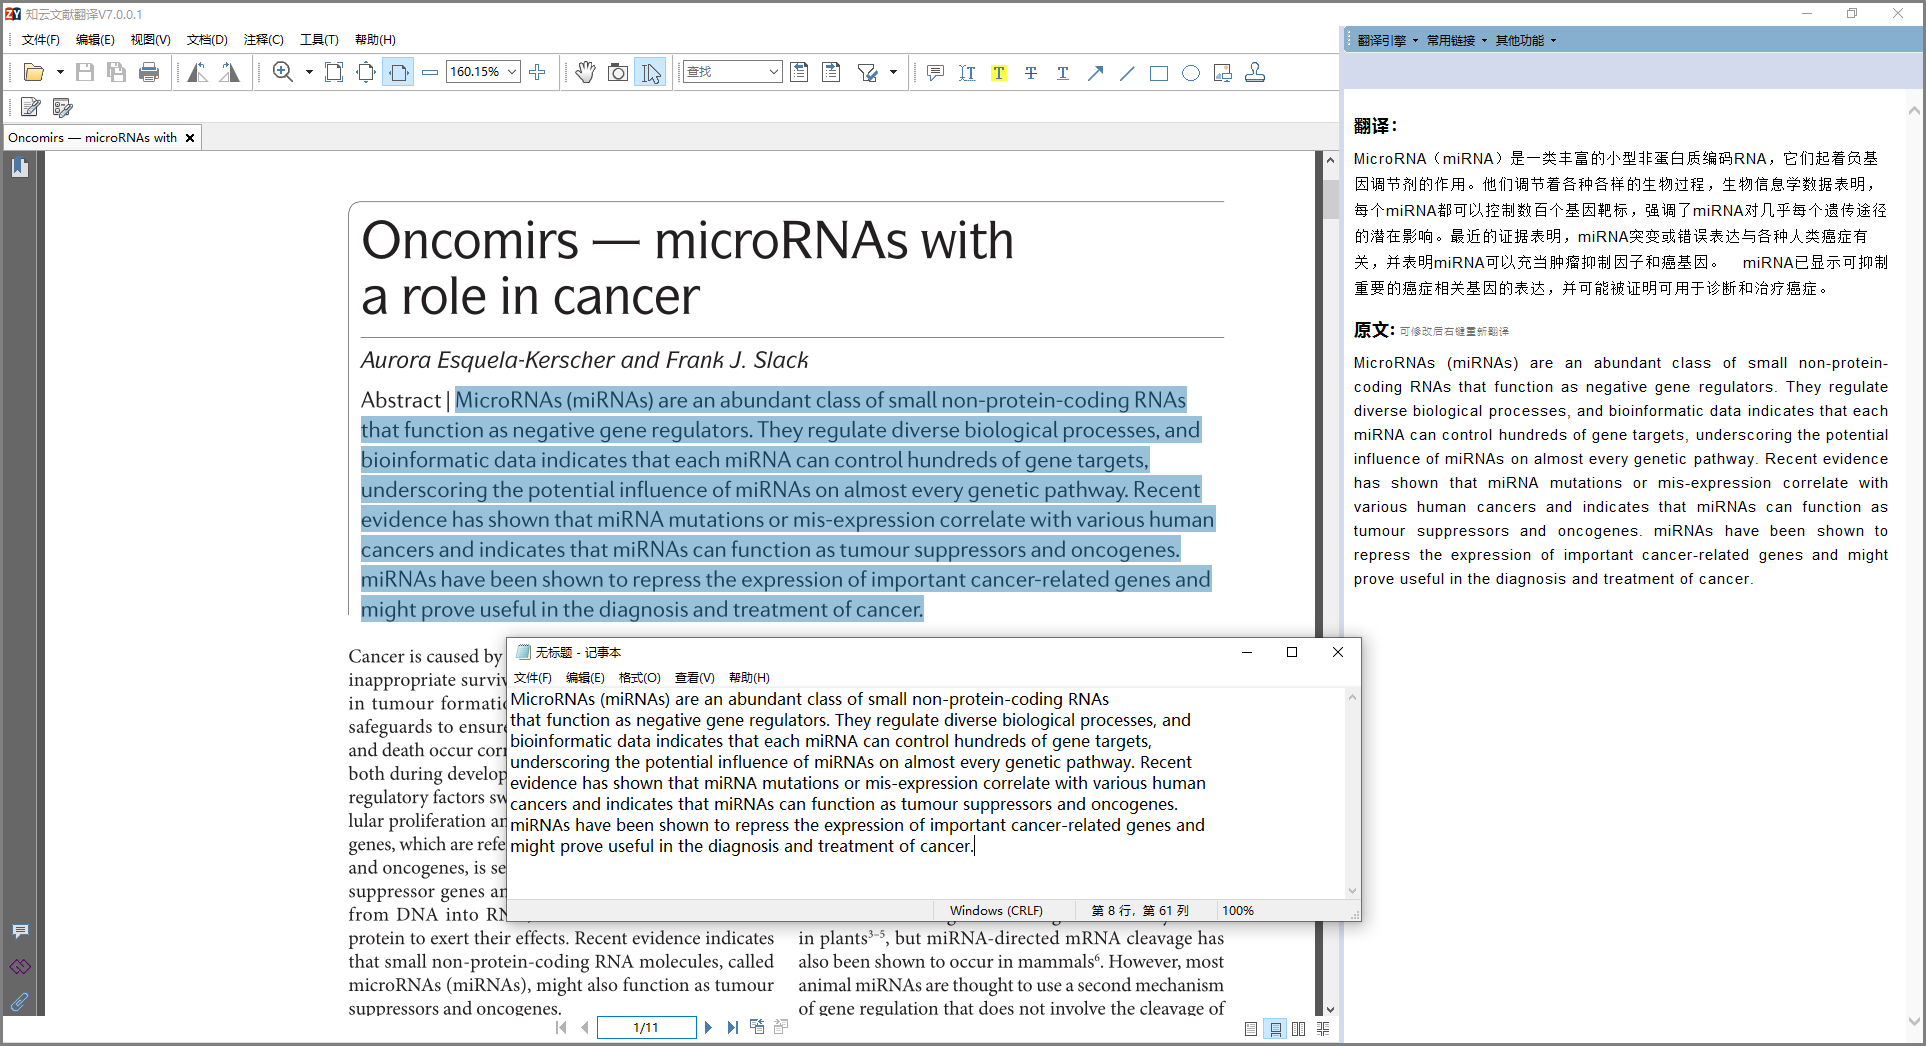Expand the open-file dropdown arrow
This screenshot has height=1046, width=1926.
(x=60, y=72)
